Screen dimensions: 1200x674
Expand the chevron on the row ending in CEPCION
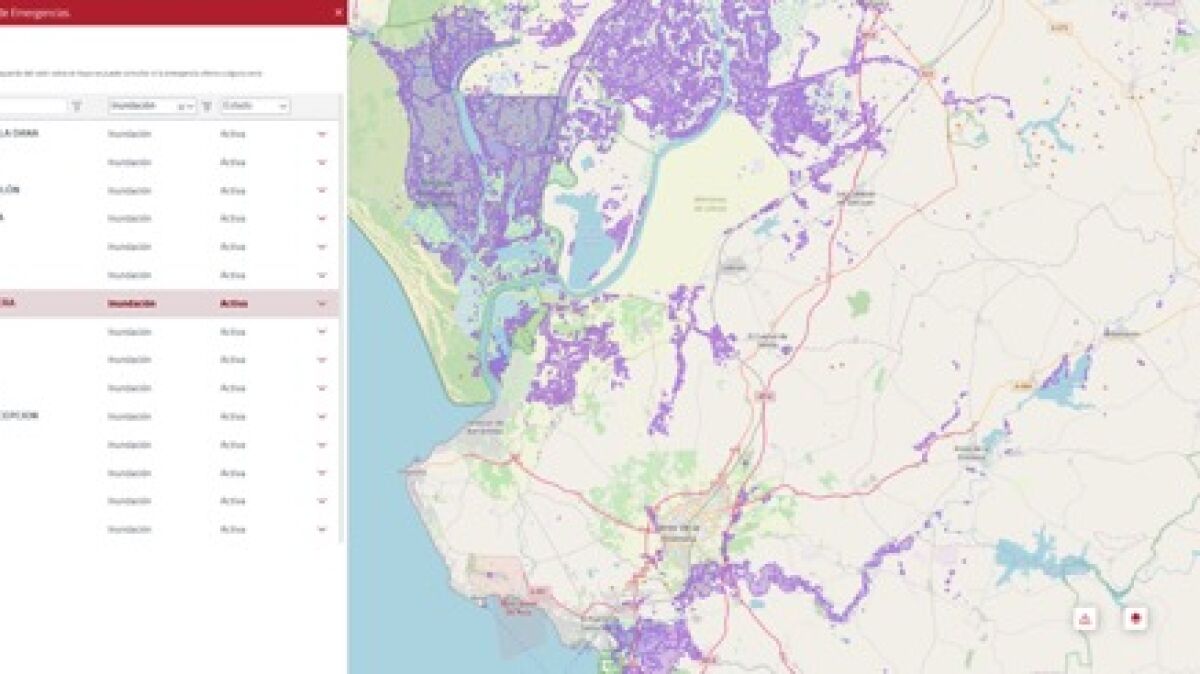point(322,417)
